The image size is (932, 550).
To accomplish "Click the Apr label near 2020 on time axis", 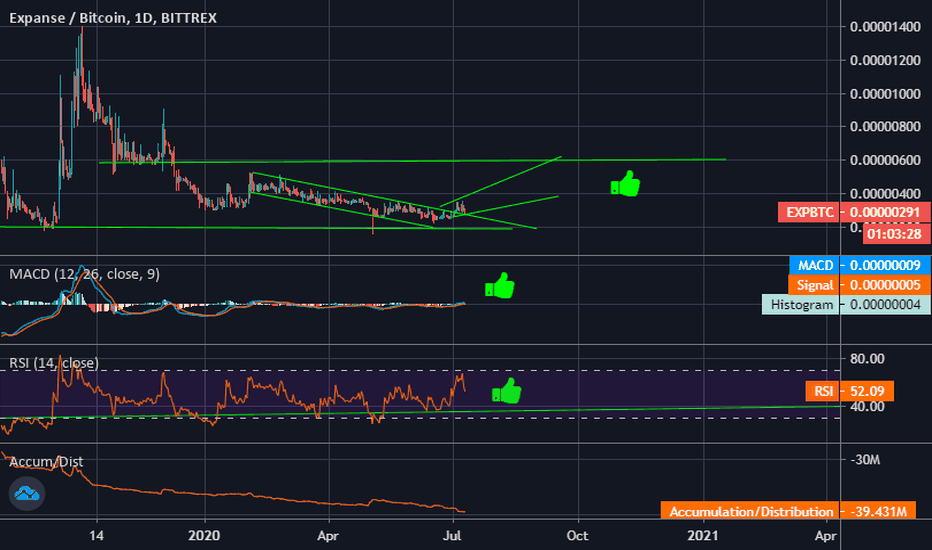I will coord(328,536).
